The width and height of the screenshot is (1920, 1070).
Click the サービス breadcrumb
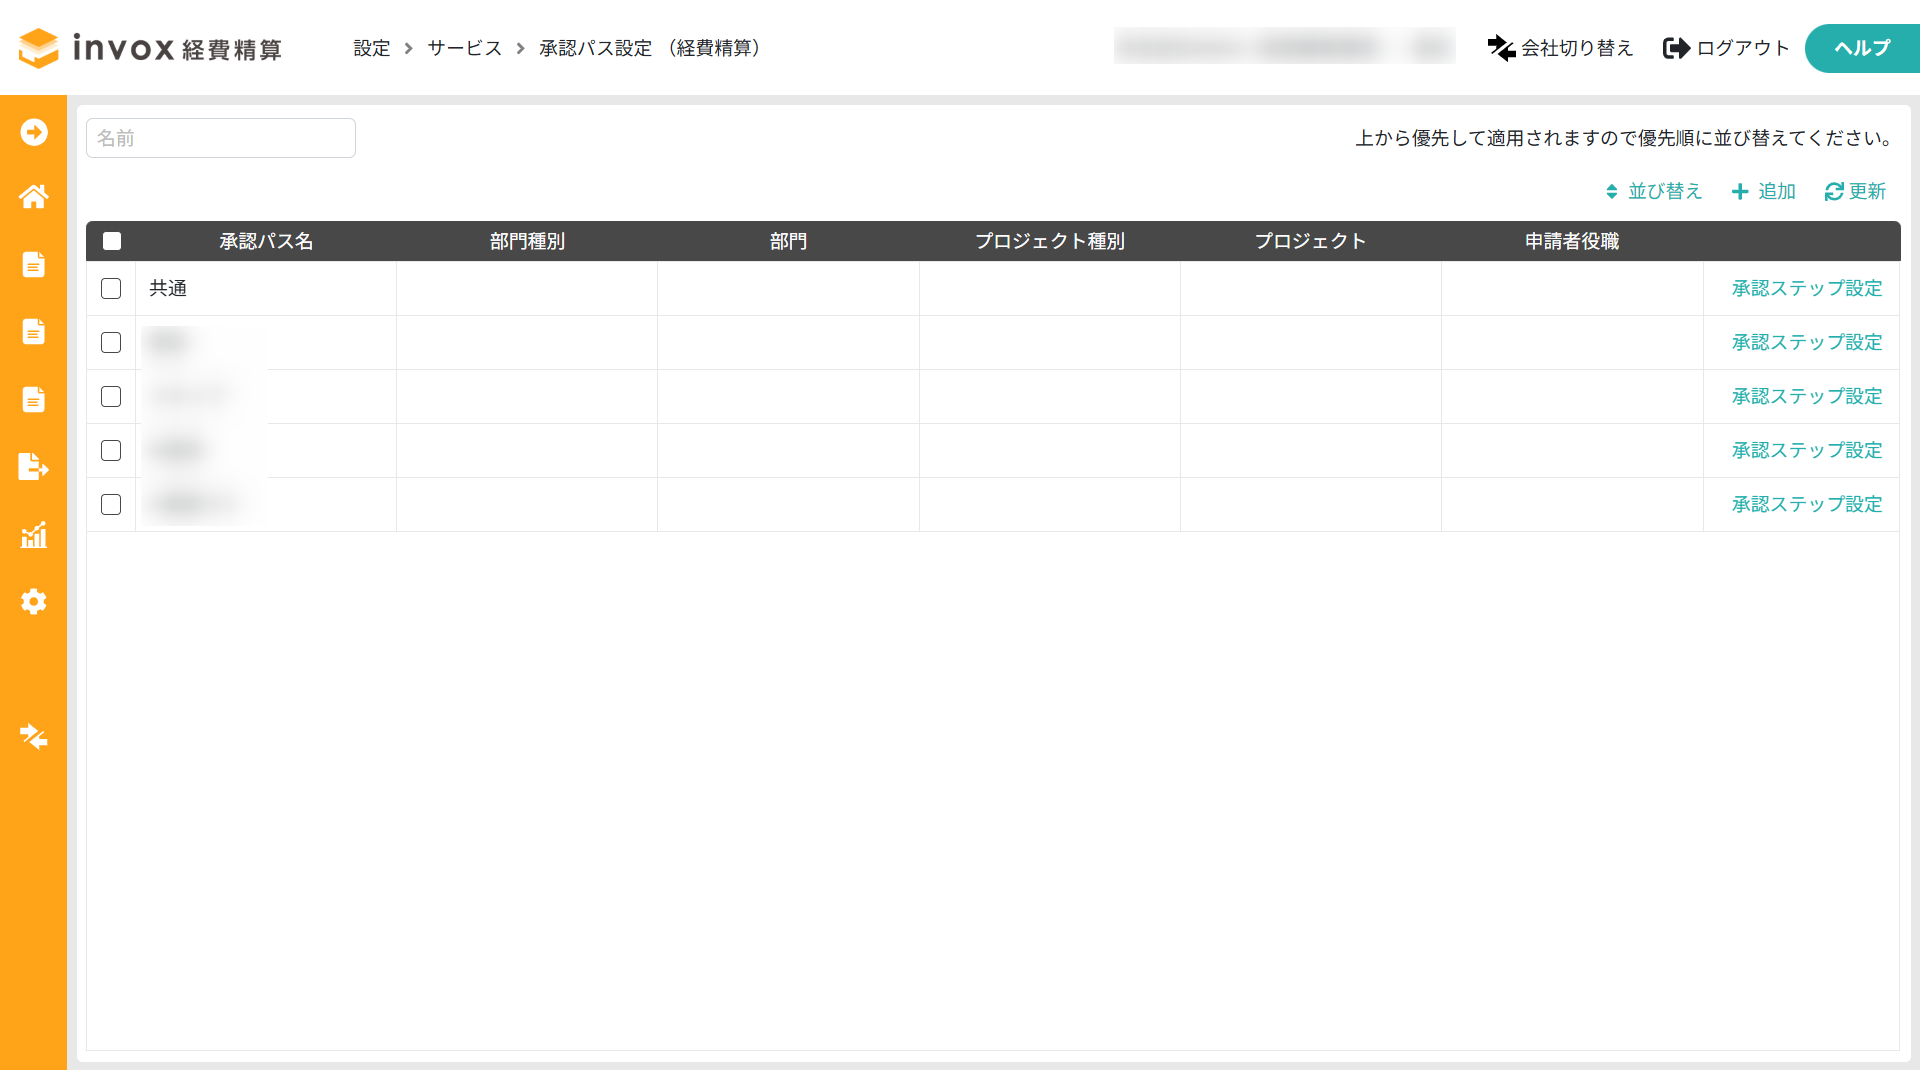[465, 48]
